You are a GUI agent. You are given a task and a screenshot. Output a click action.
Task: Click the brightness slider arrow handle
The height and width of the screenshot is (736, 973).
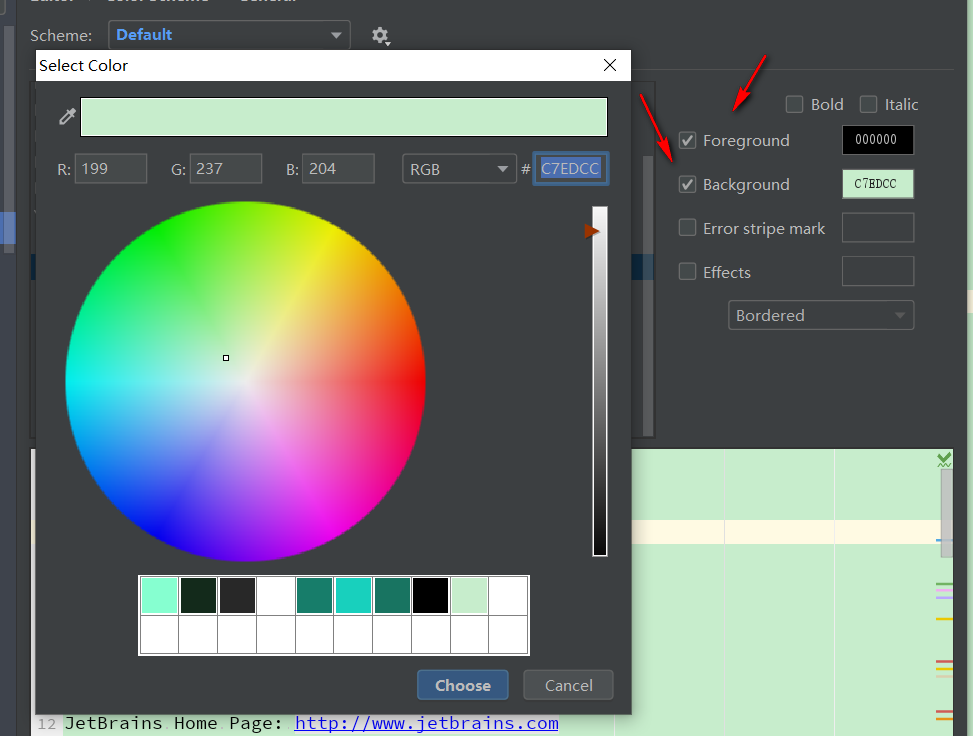point(591,231)
